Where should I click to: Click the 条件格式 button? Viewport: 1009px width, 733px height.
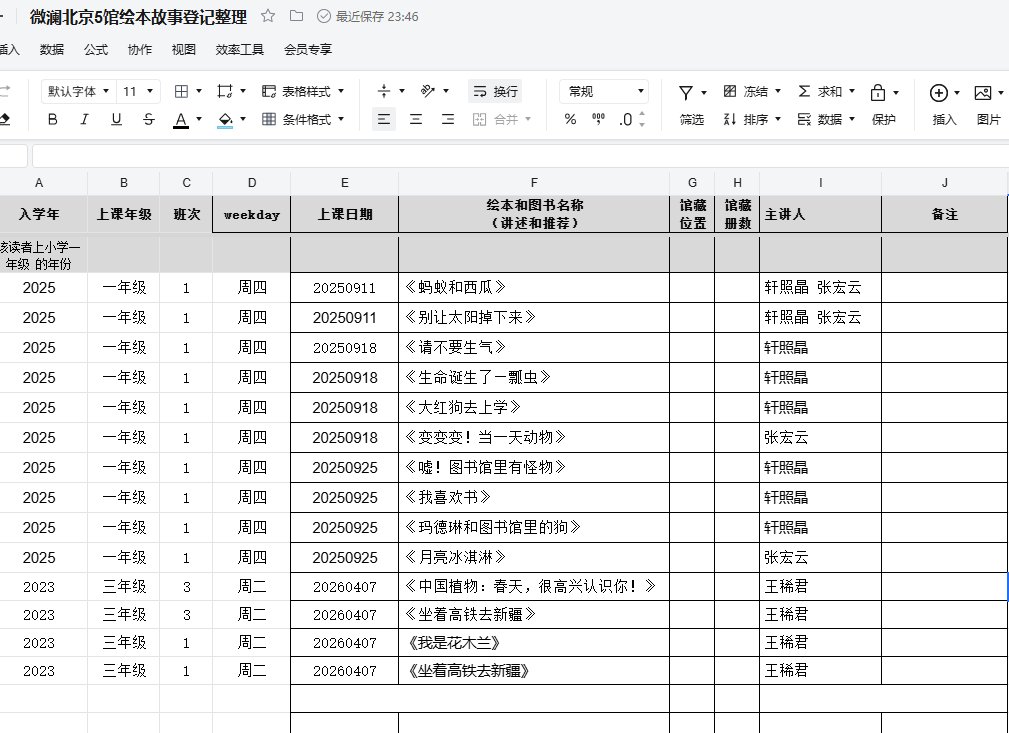pos(303,120)
